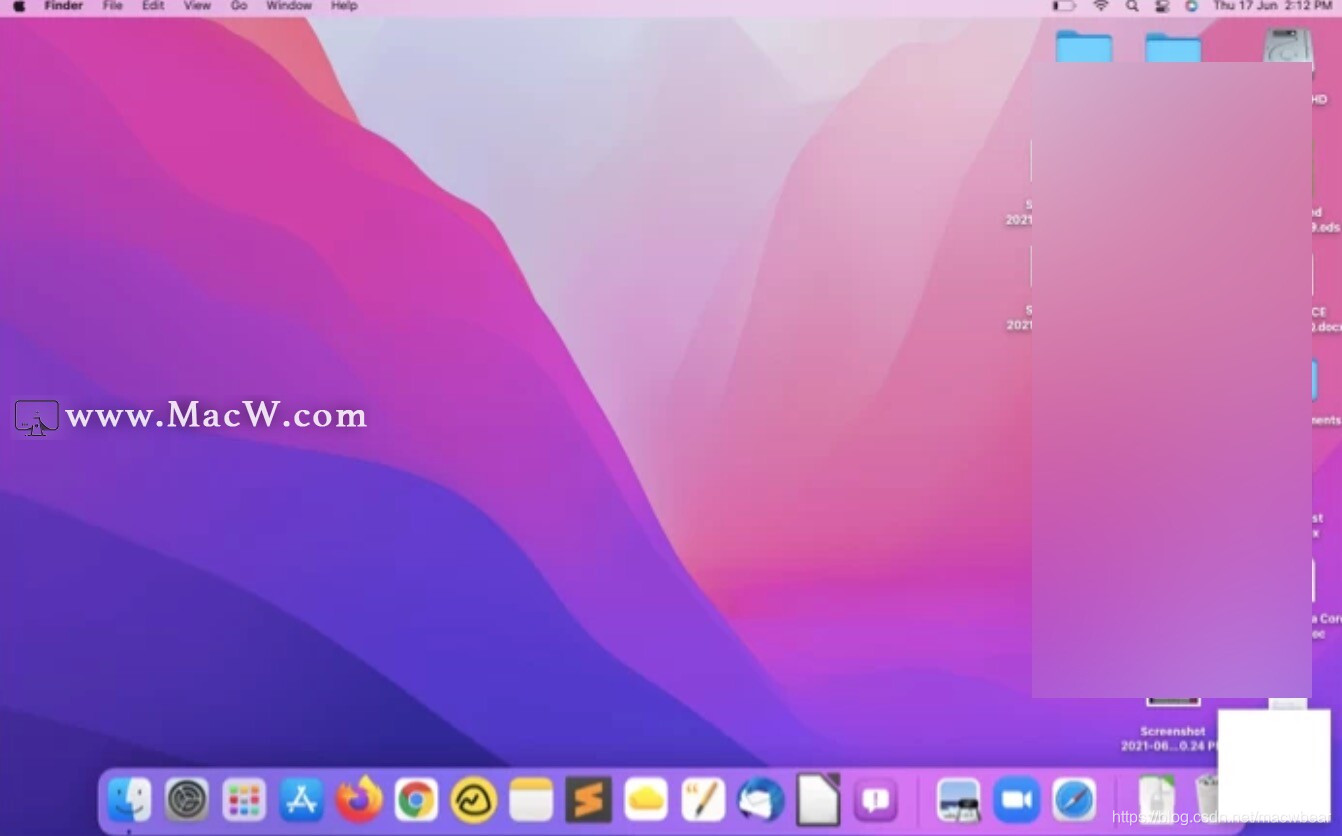This screenshot has height=836, width=1342.
Task: Open System Preferences in the Dock
Action: pyautogui.click(x=187, y=800)
